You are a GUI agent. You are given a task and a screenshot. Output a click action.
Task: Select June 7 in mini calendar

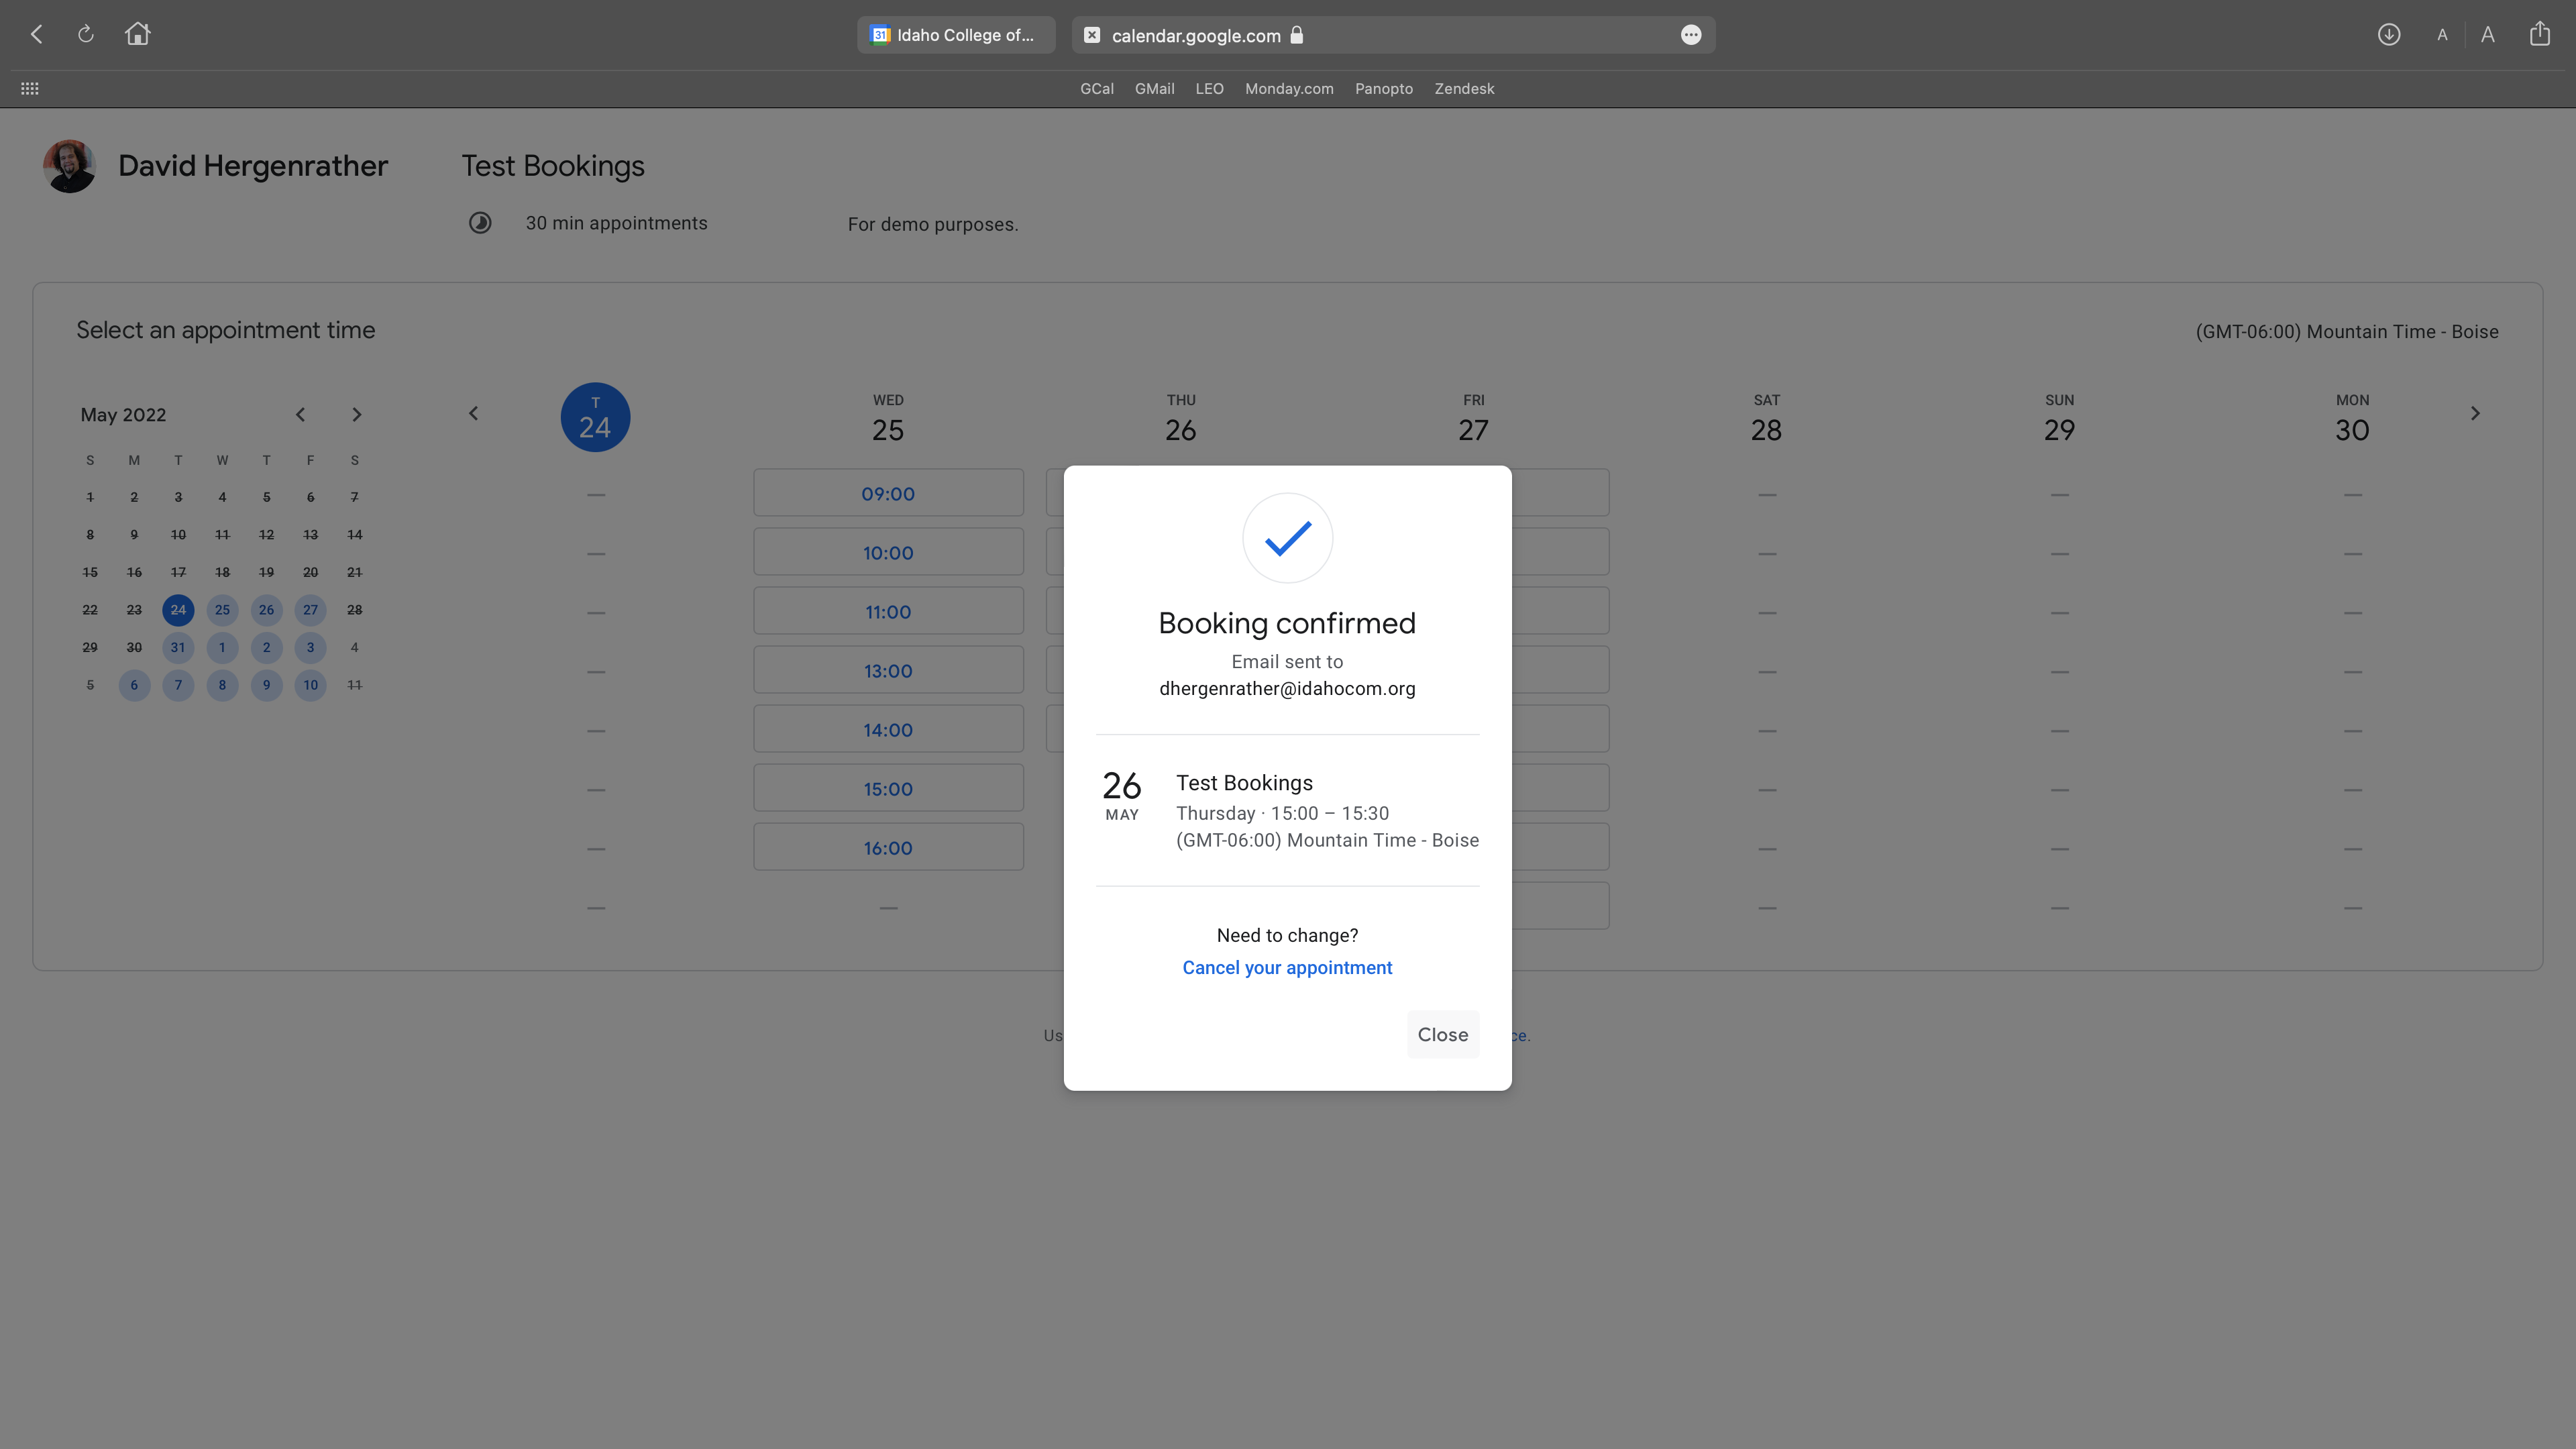(x=178, y=685)
